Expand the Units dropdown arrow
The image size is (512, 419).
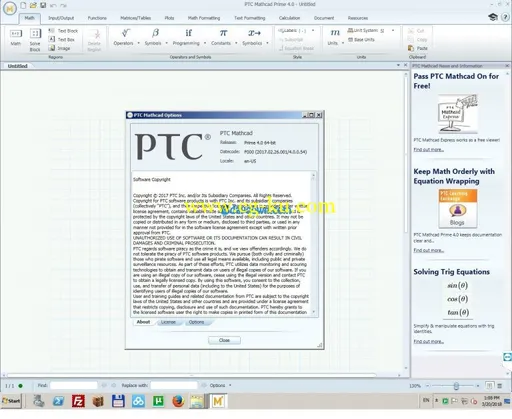(x=343, y=43)
